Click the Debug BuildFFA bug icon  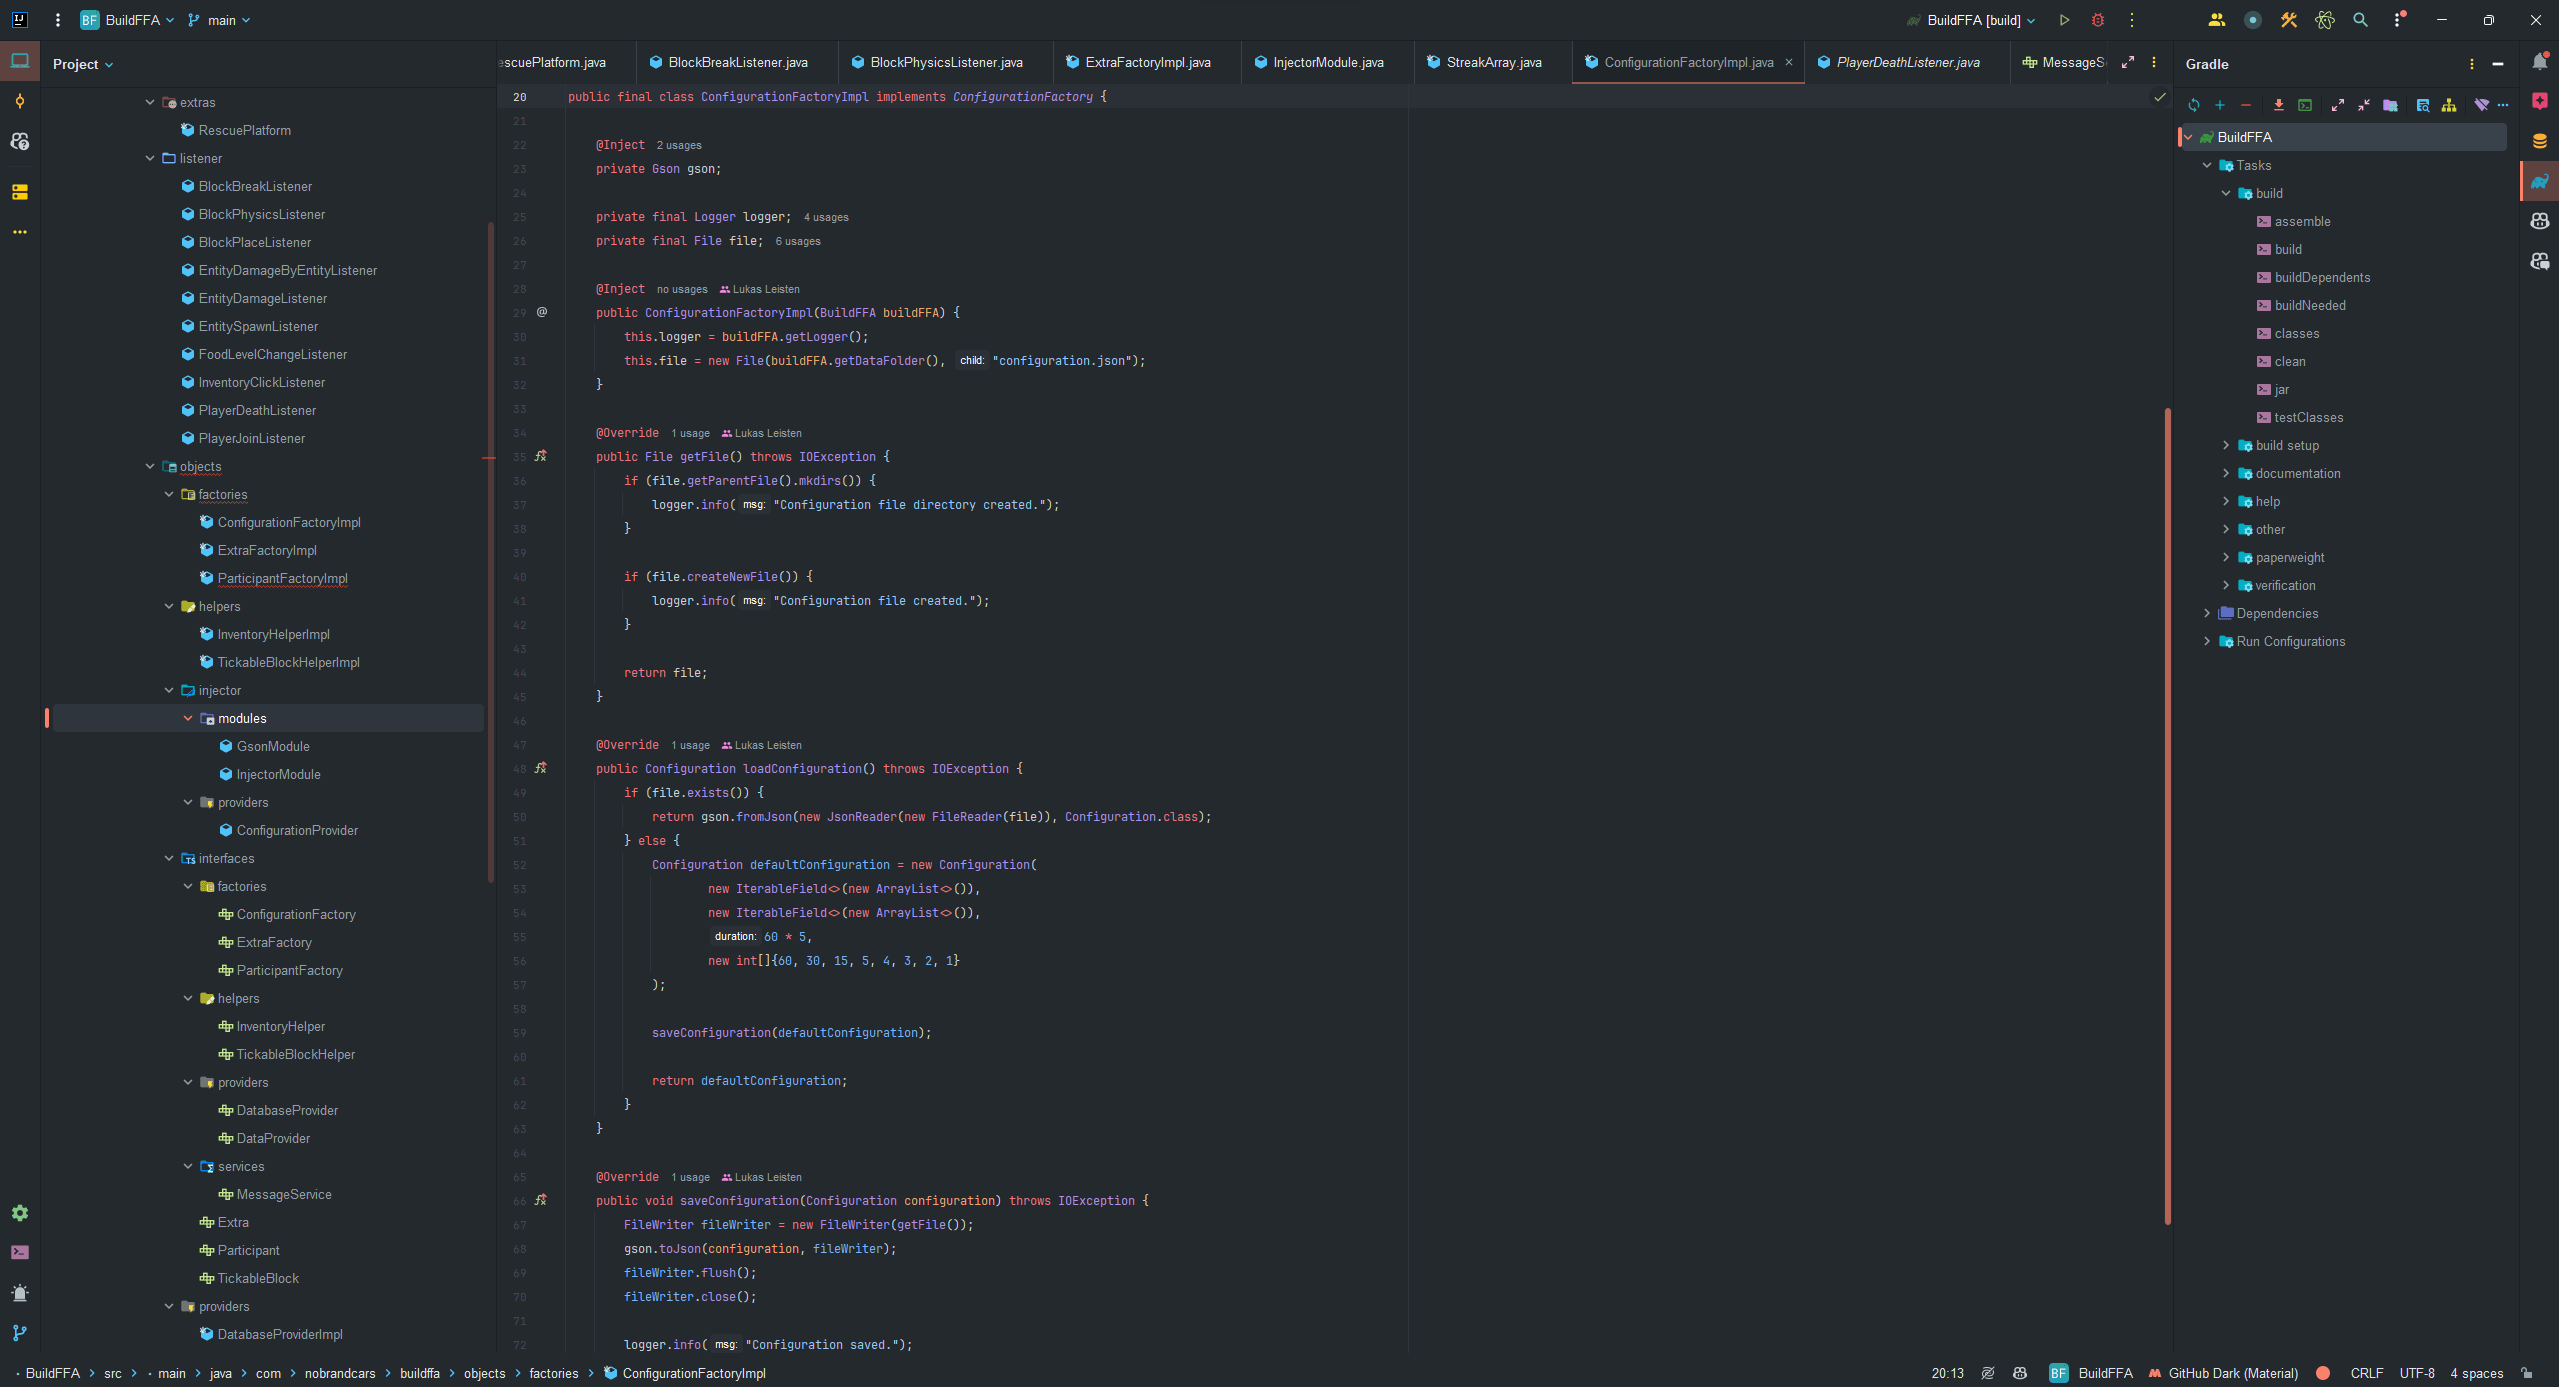coord(2098,20)
